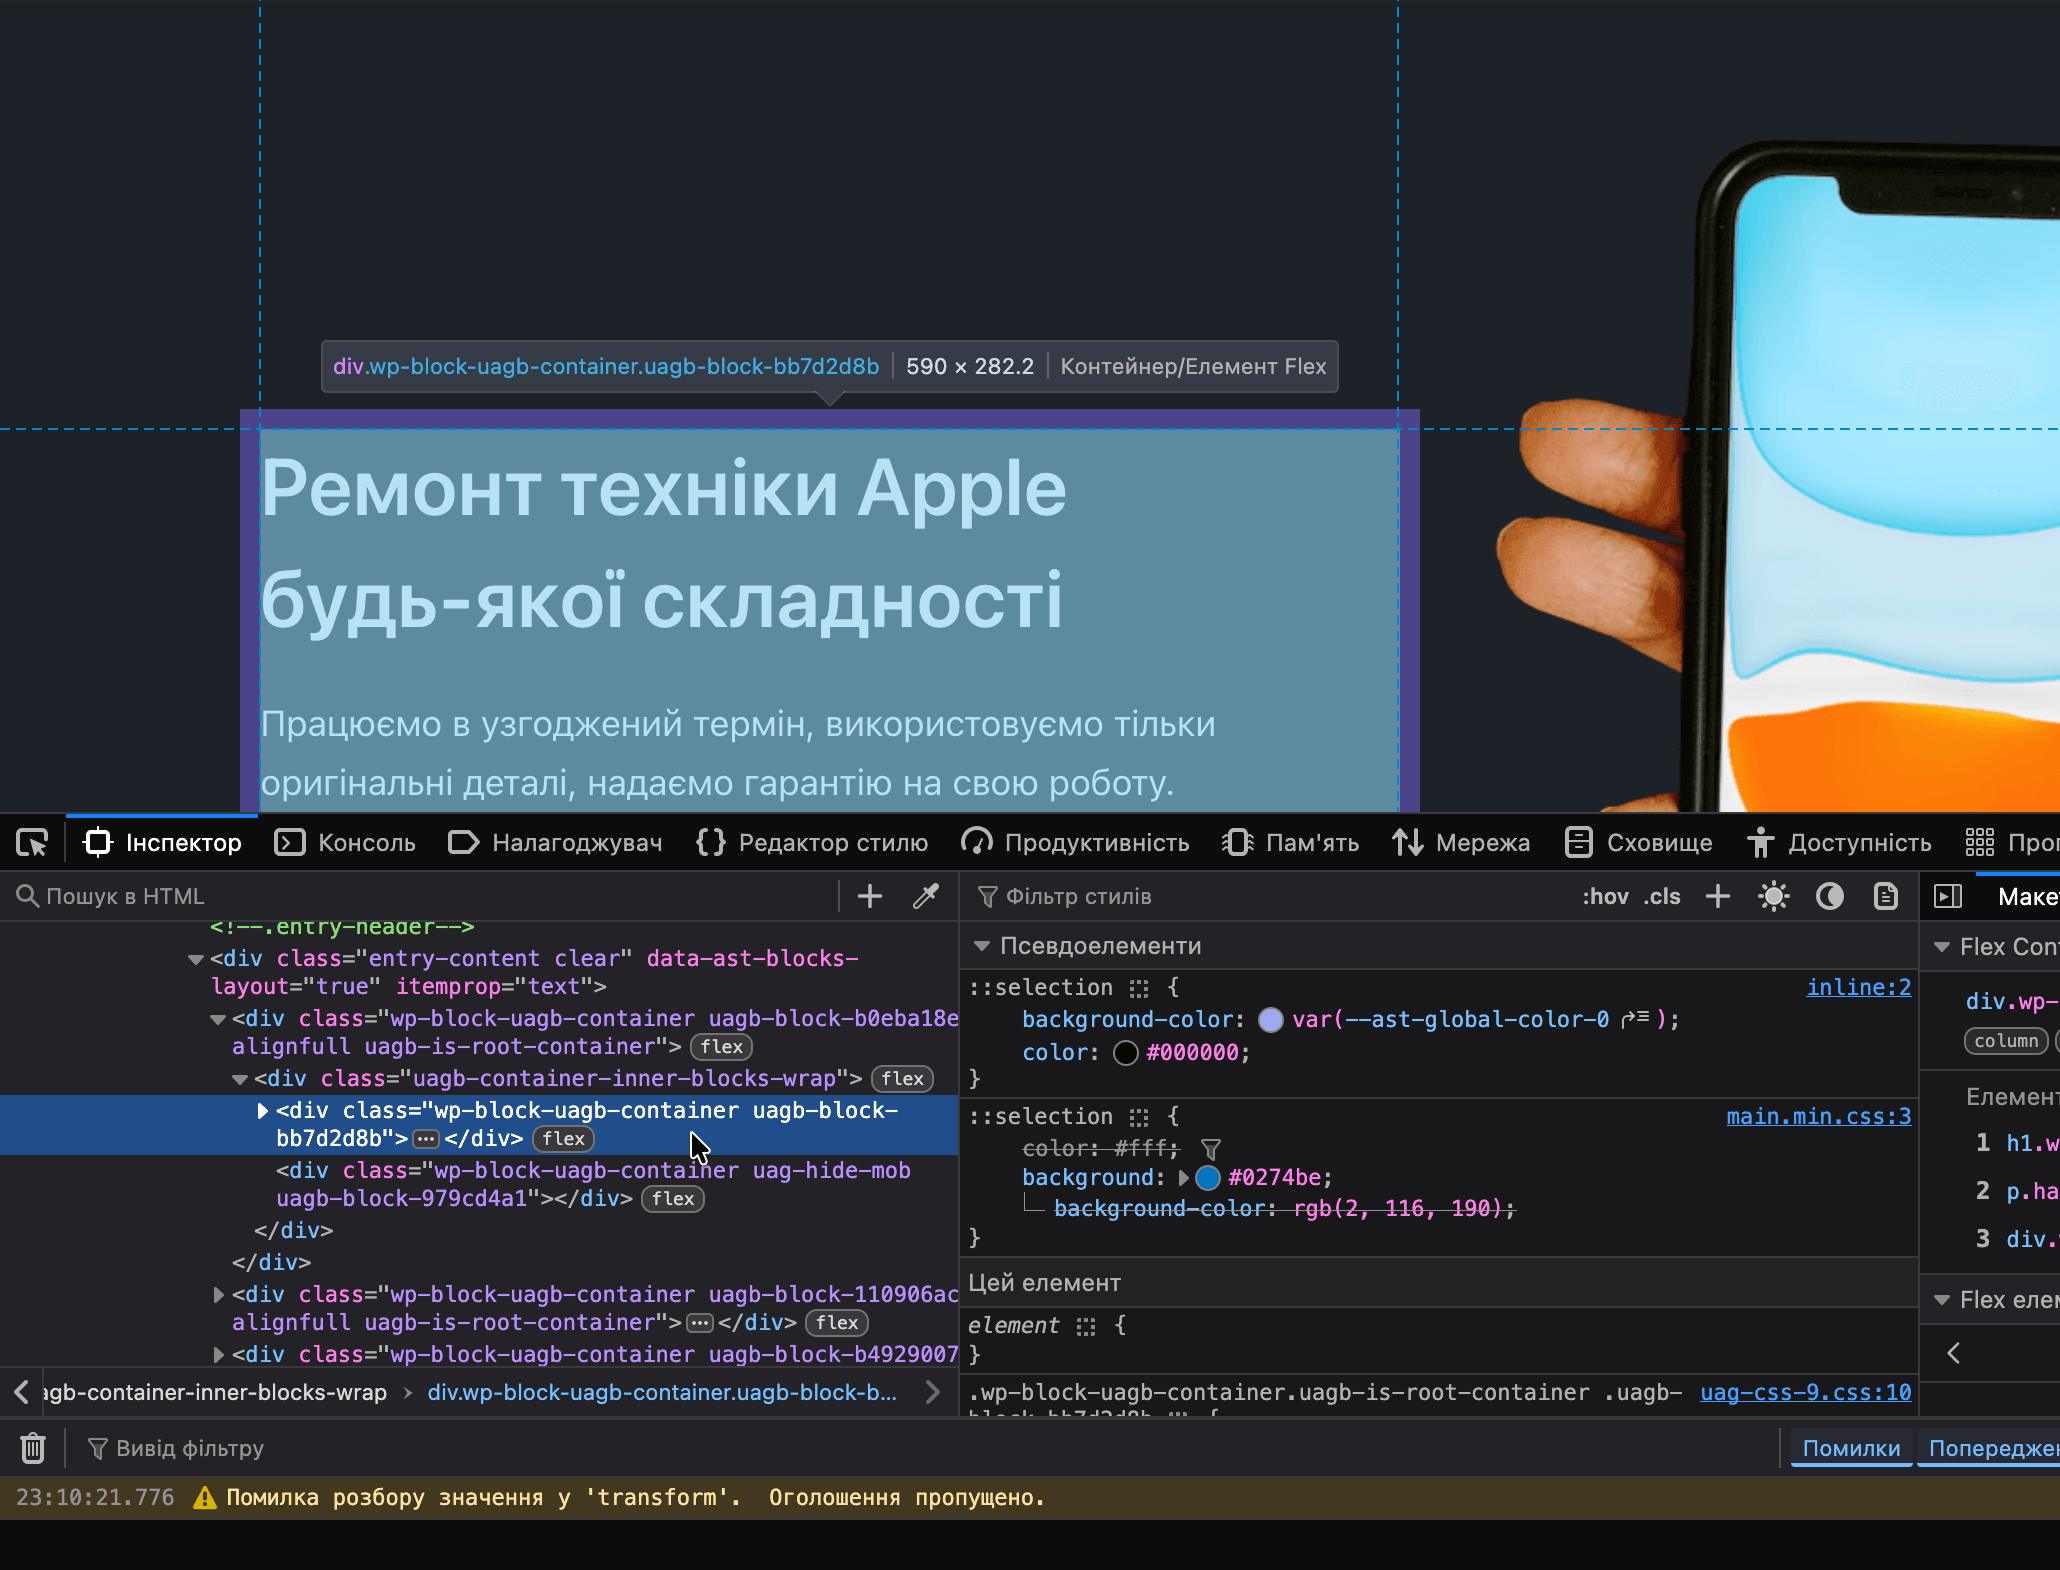Toggle the .cls classes panel
This screenshot has height=1570, width=2060.
tap(1662, 896)
